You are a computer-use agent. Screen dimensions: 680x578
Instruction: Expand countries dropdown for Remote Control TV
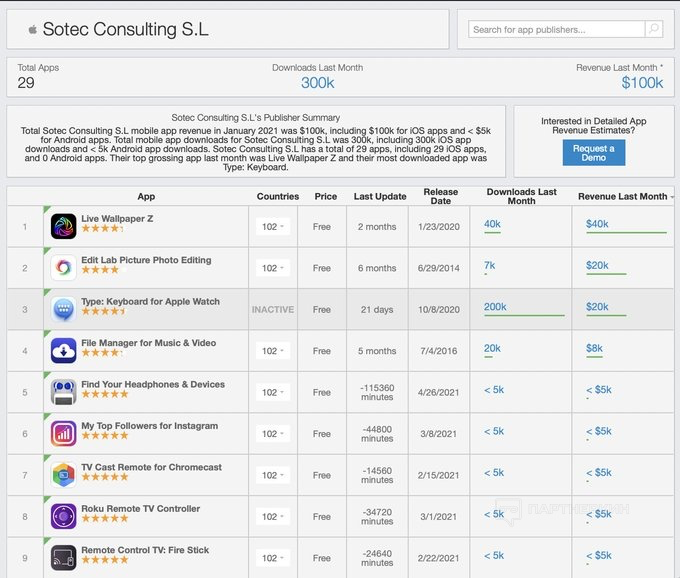[x=273, y=558]
